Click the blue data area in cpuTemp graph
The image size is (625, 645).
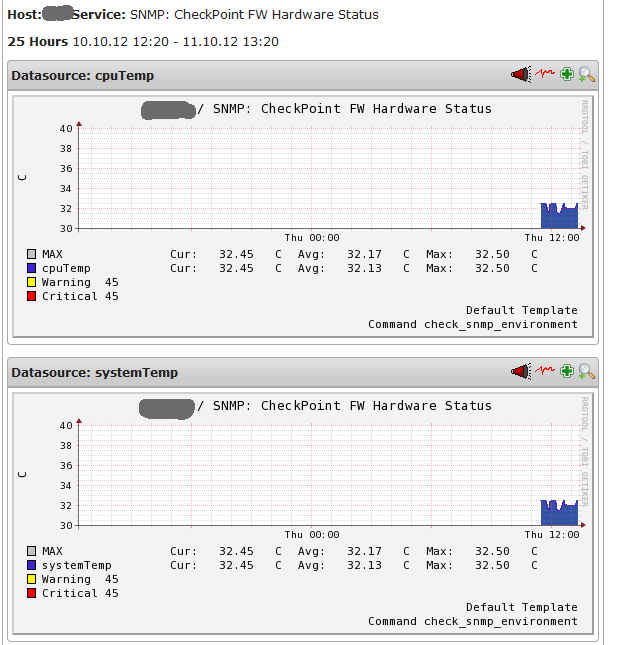559,218
